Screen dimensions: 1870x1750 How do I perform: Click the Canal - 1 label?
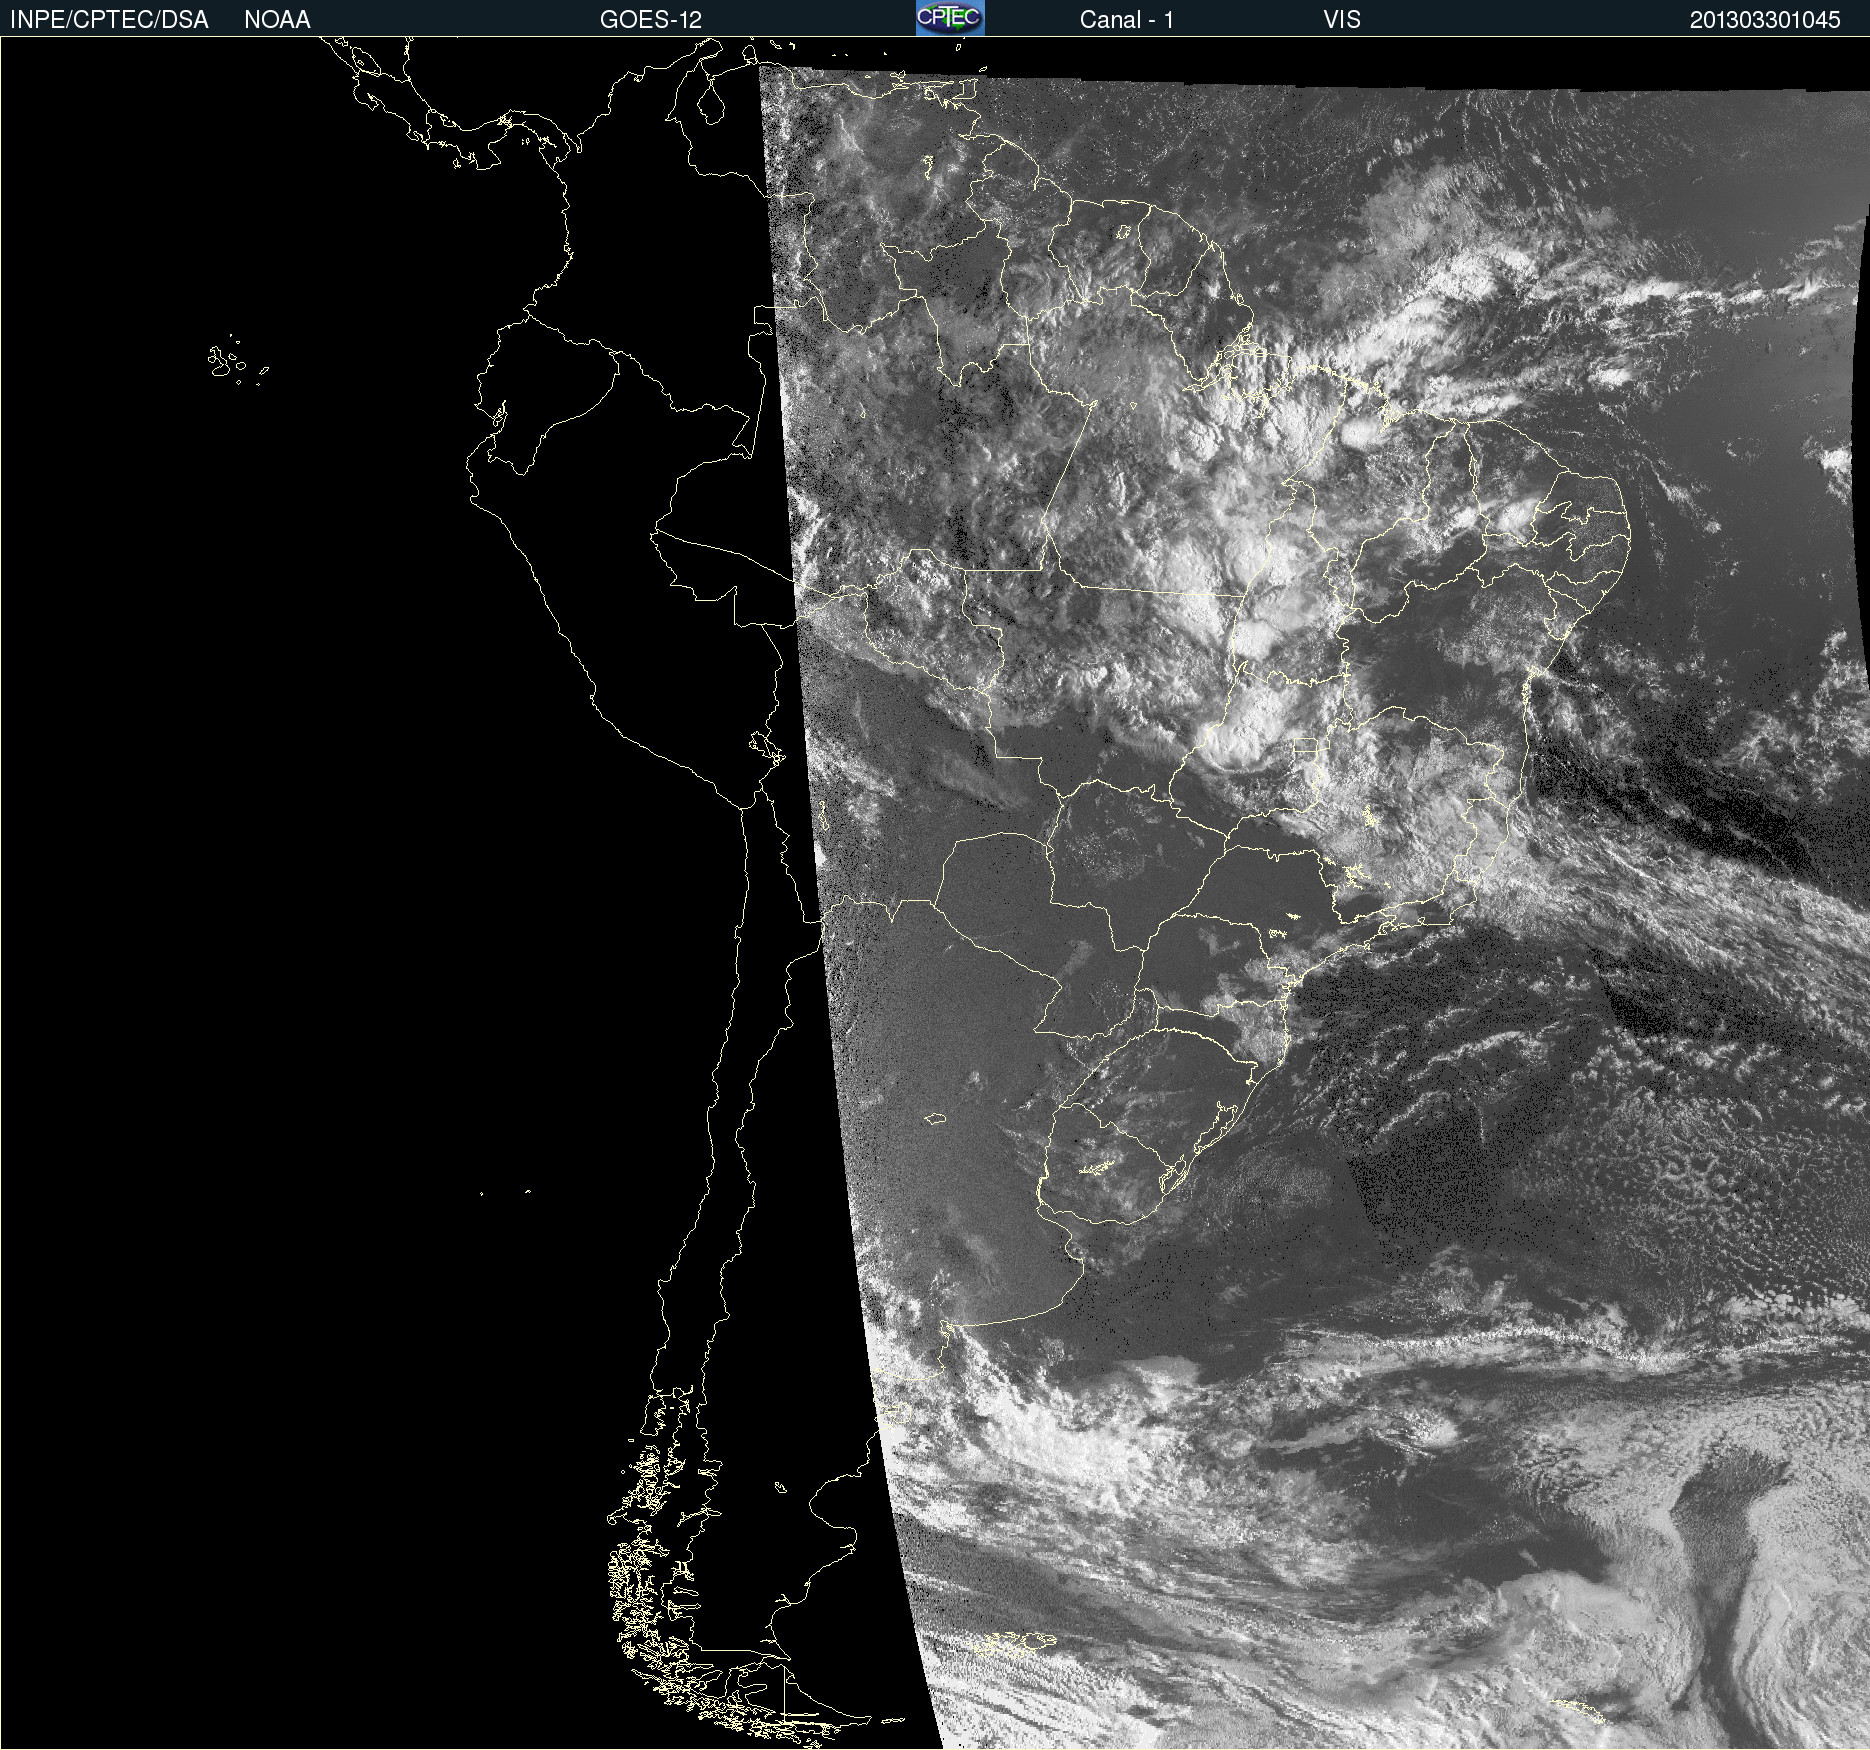point(1126,20)
